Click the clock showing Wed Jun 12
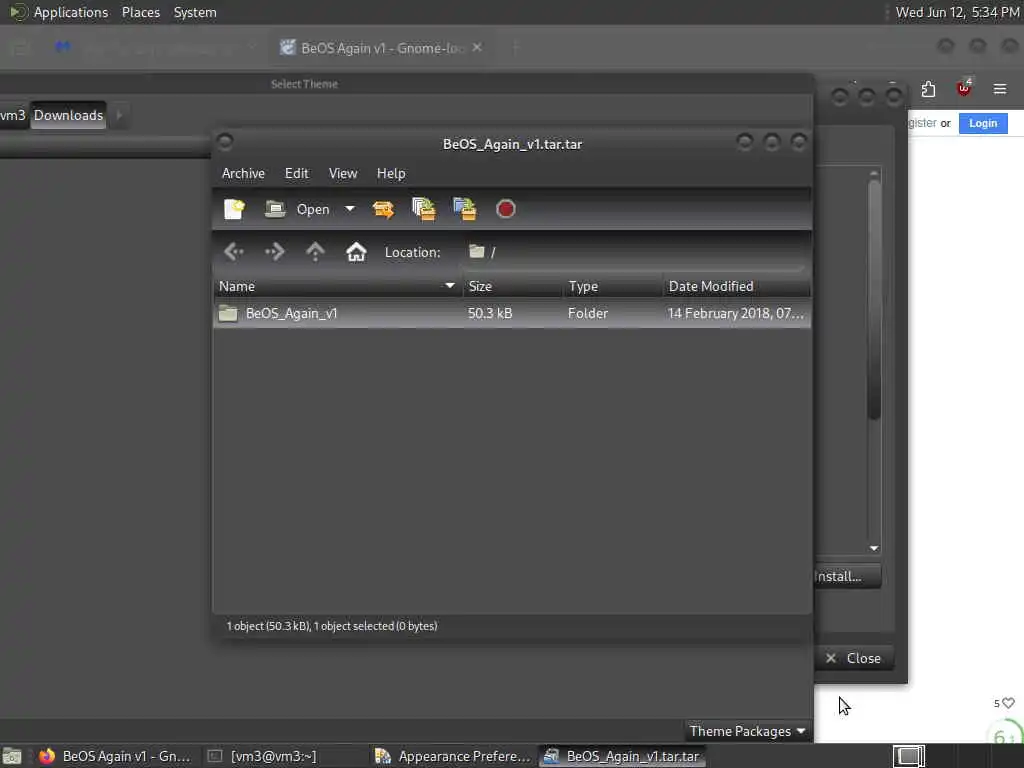The image size is (1024, 768). pyautogui.click(x=957, y=12)
